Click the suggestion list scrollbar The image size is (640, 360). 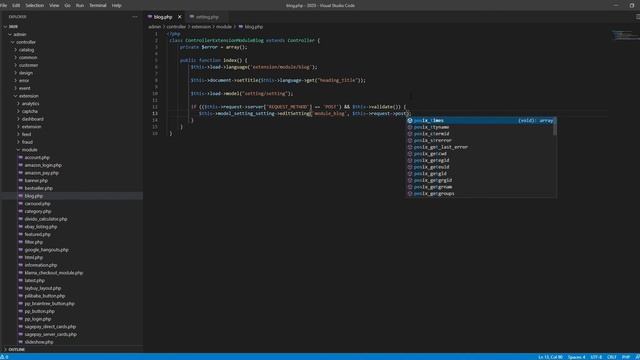pos(555,127)
